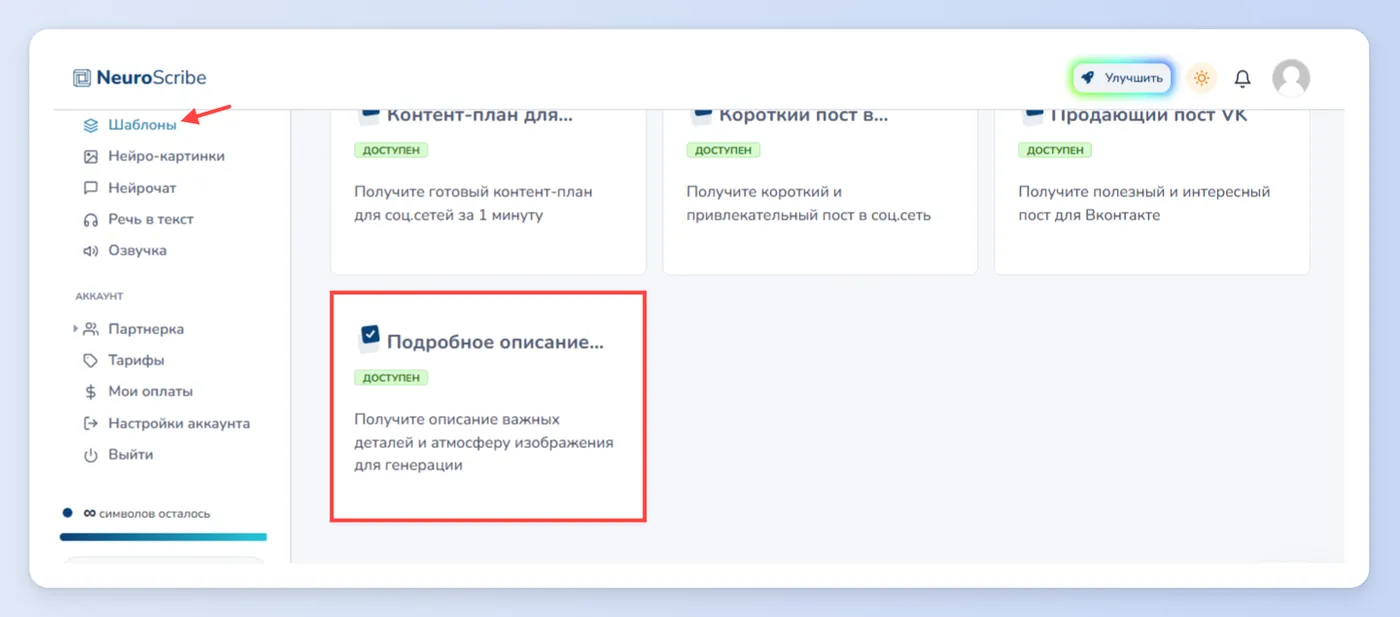
Task: Open notifications with the bell icon
Action: tap(1242, 78)
